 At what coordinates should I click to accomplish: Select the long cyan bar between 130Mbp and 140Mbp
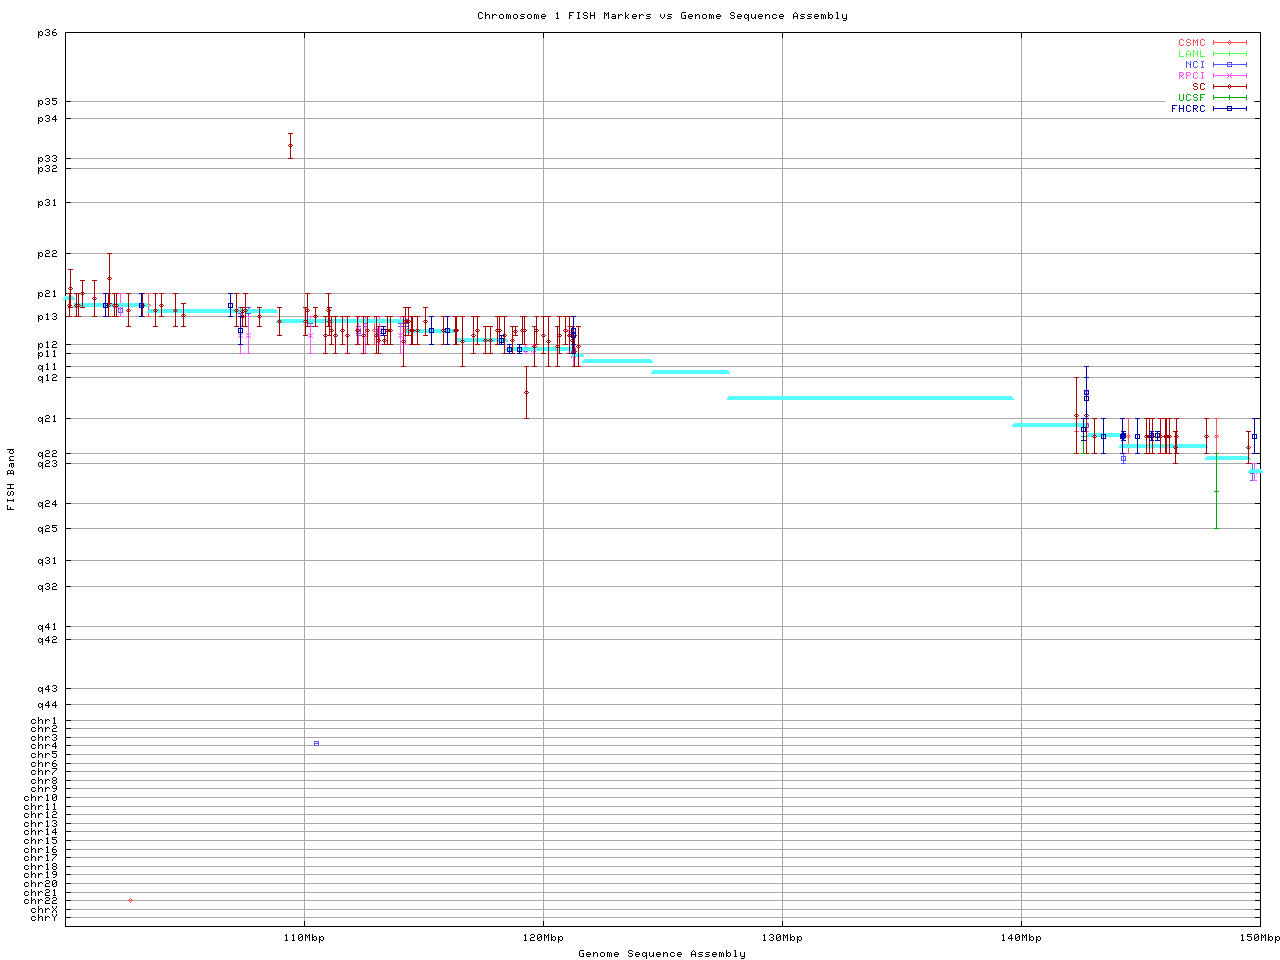870,398
